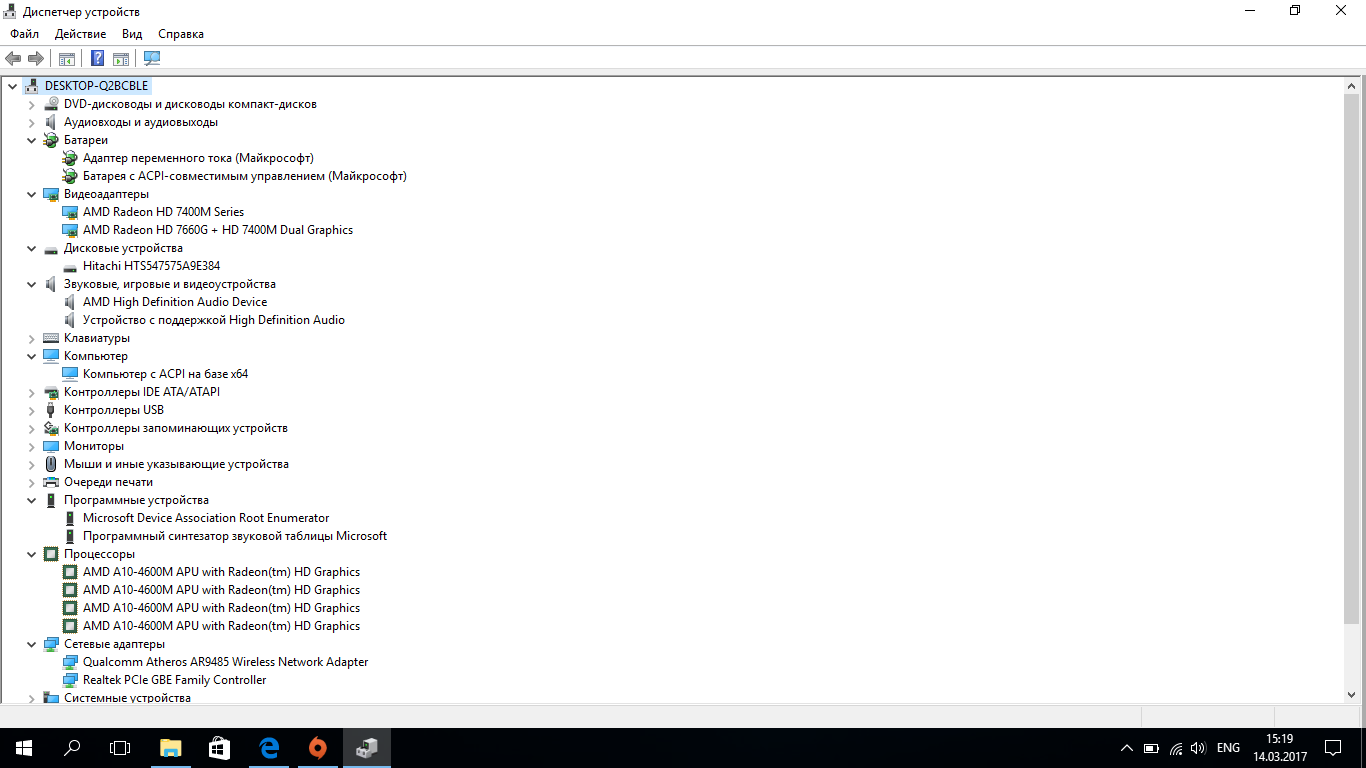The width and height of the screenshot is (1366, 768).
Task: Open File Explorer from the taskbar
Action: click(171, 747)
